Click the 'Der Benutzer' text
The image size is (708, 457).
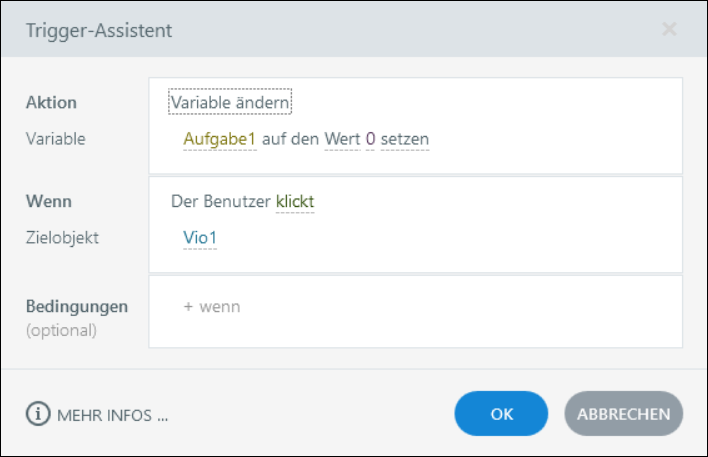(x=221, y=202)
